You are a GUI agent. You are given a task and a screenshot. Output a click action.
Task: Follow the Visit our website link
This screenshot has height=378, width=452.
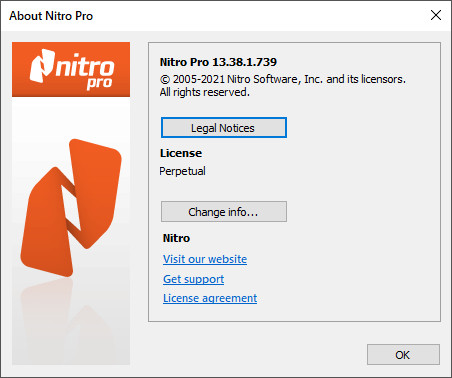coord(205,259)
